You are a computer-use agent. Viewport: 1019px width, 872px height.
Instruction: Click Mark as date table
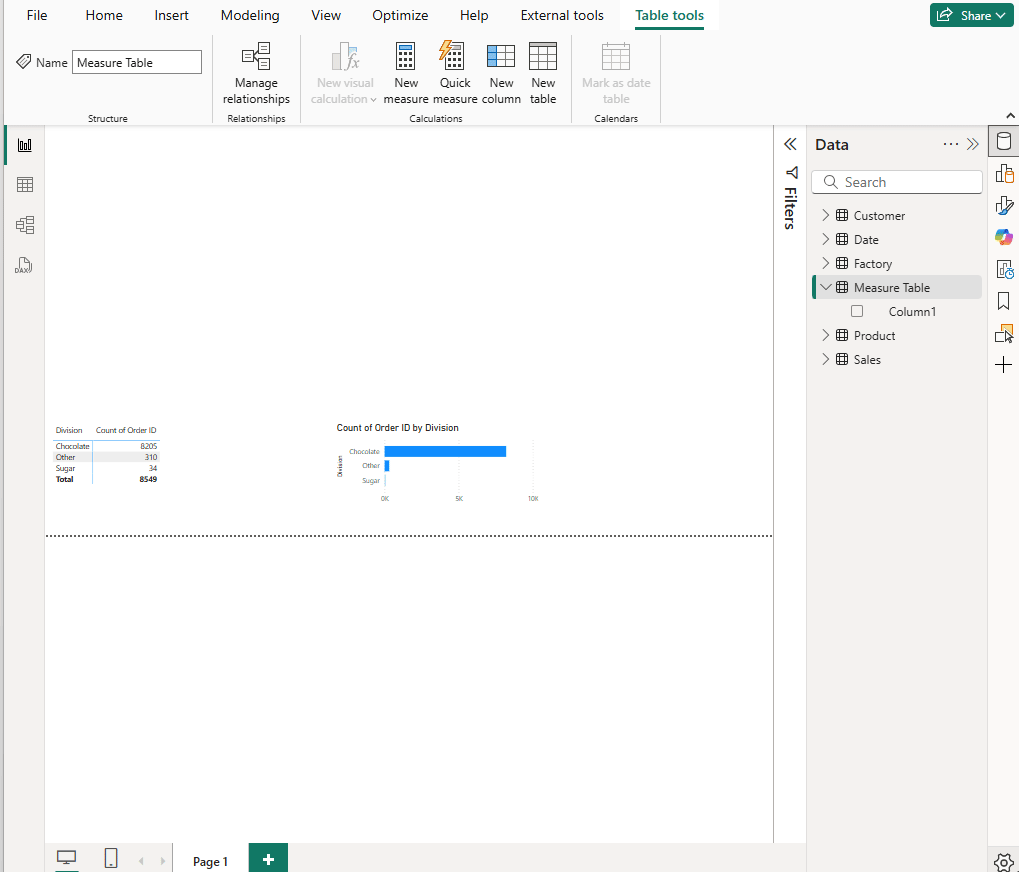pyautogui.click(x=616, y=73)
